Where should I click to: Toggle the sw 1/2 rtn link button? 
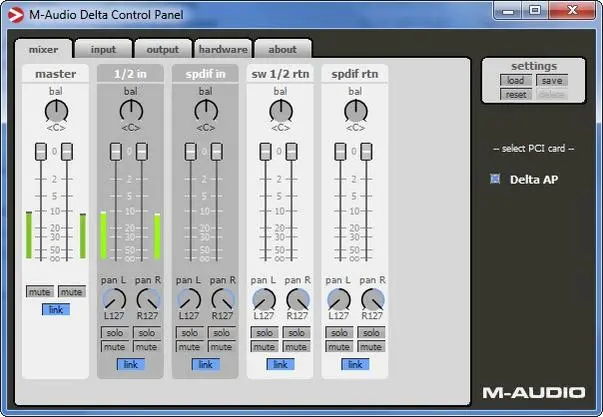(x=280, y=364)
